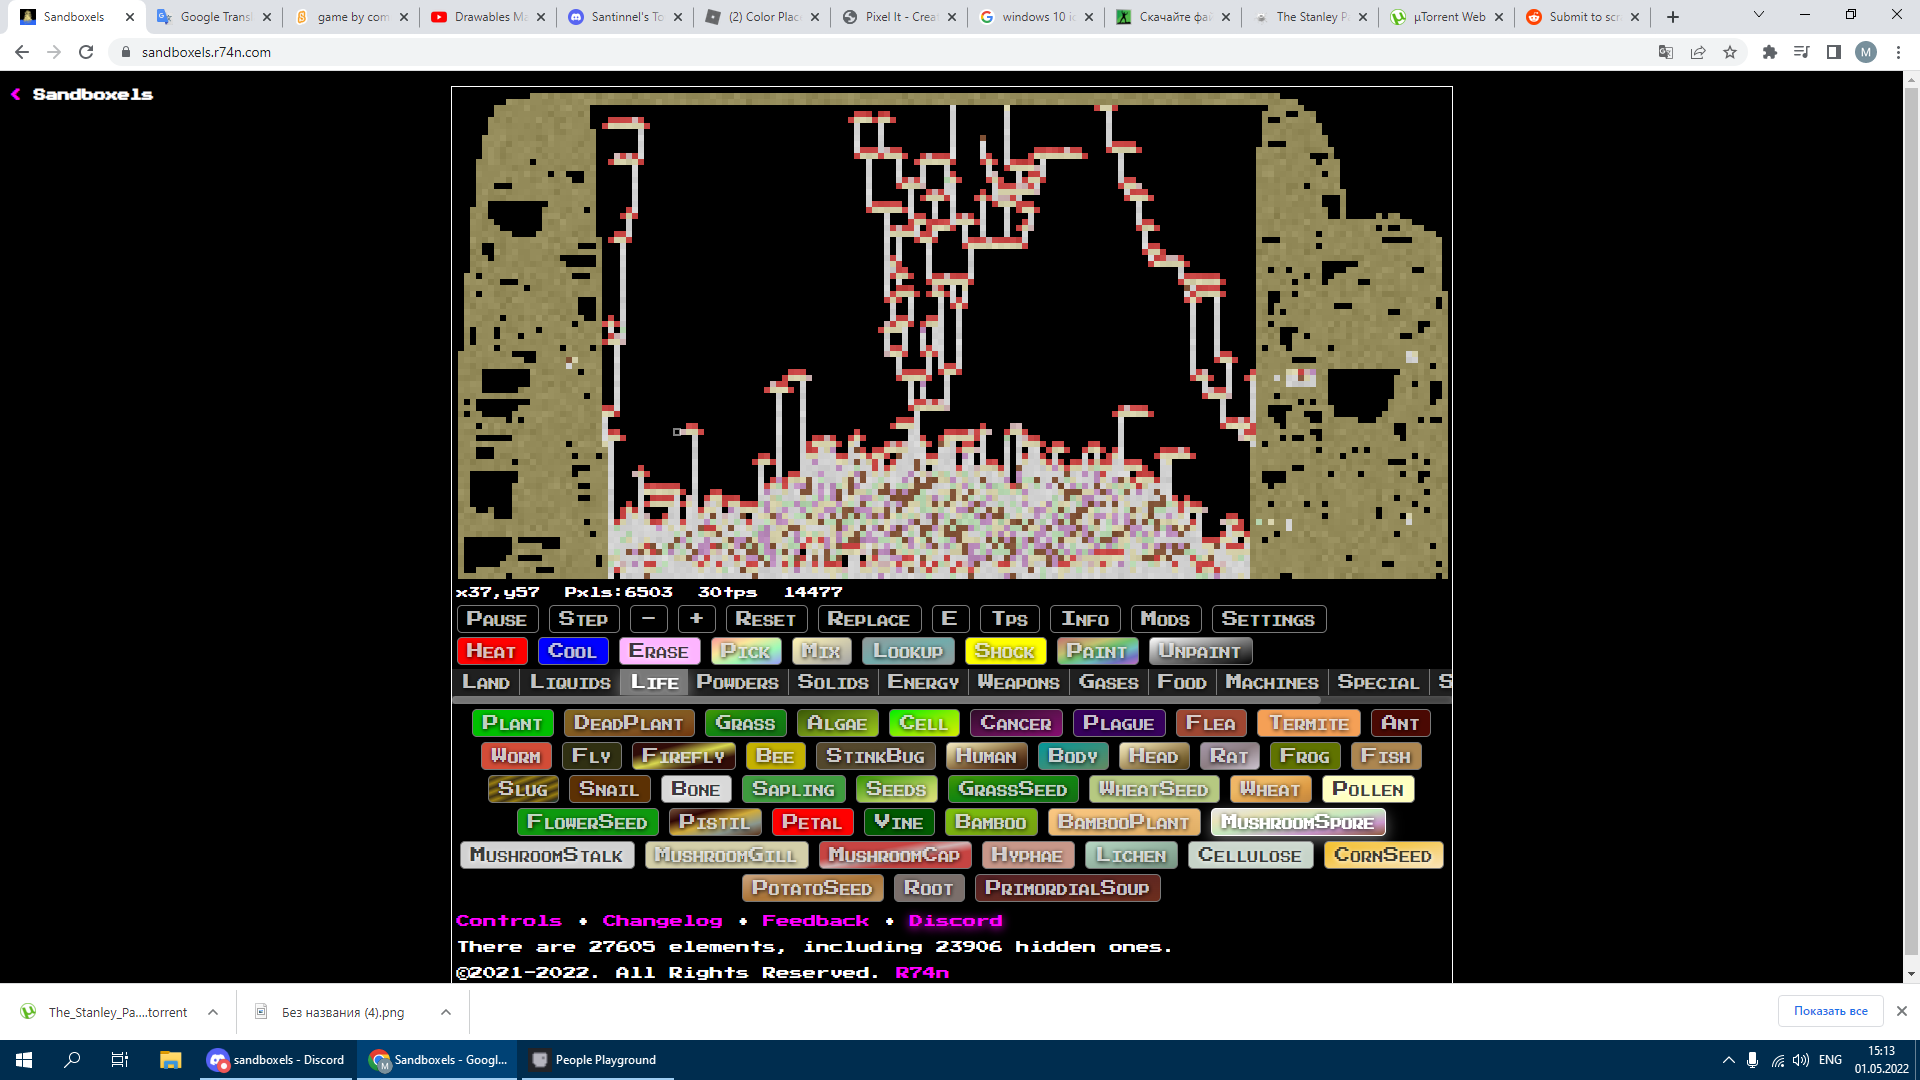Viewport: 1920px width, 1080px height.
Task: Expand hidden icons in the system tray
Action: pos(1729,1059)
